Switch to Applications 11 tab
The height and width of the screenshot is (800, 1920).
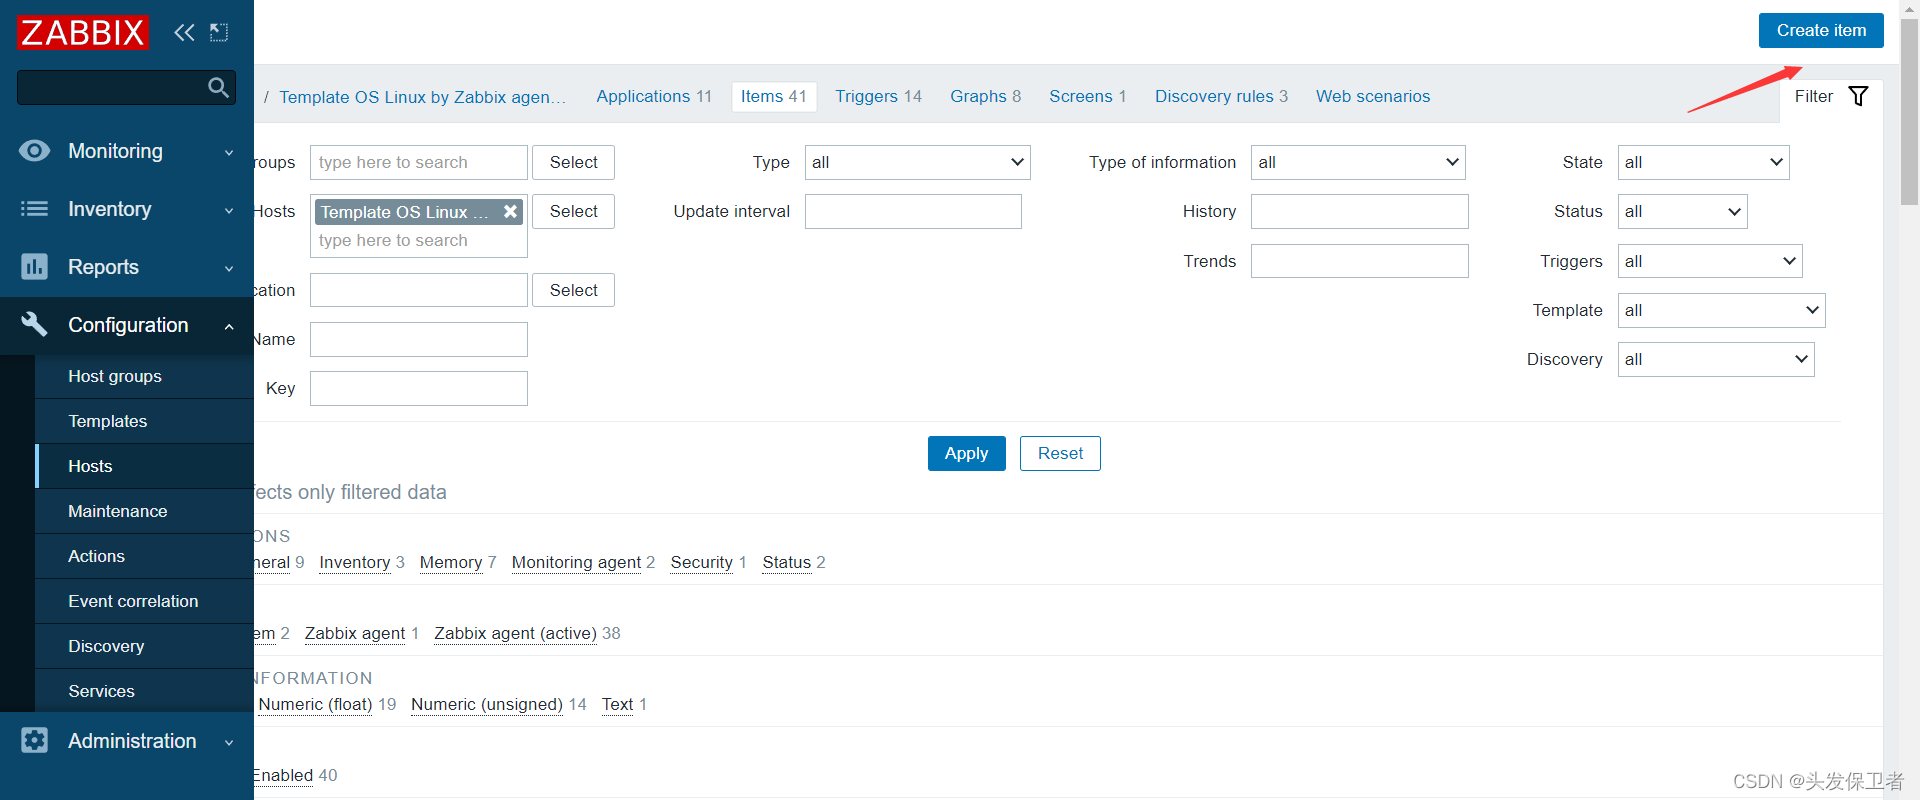point(654,96)
